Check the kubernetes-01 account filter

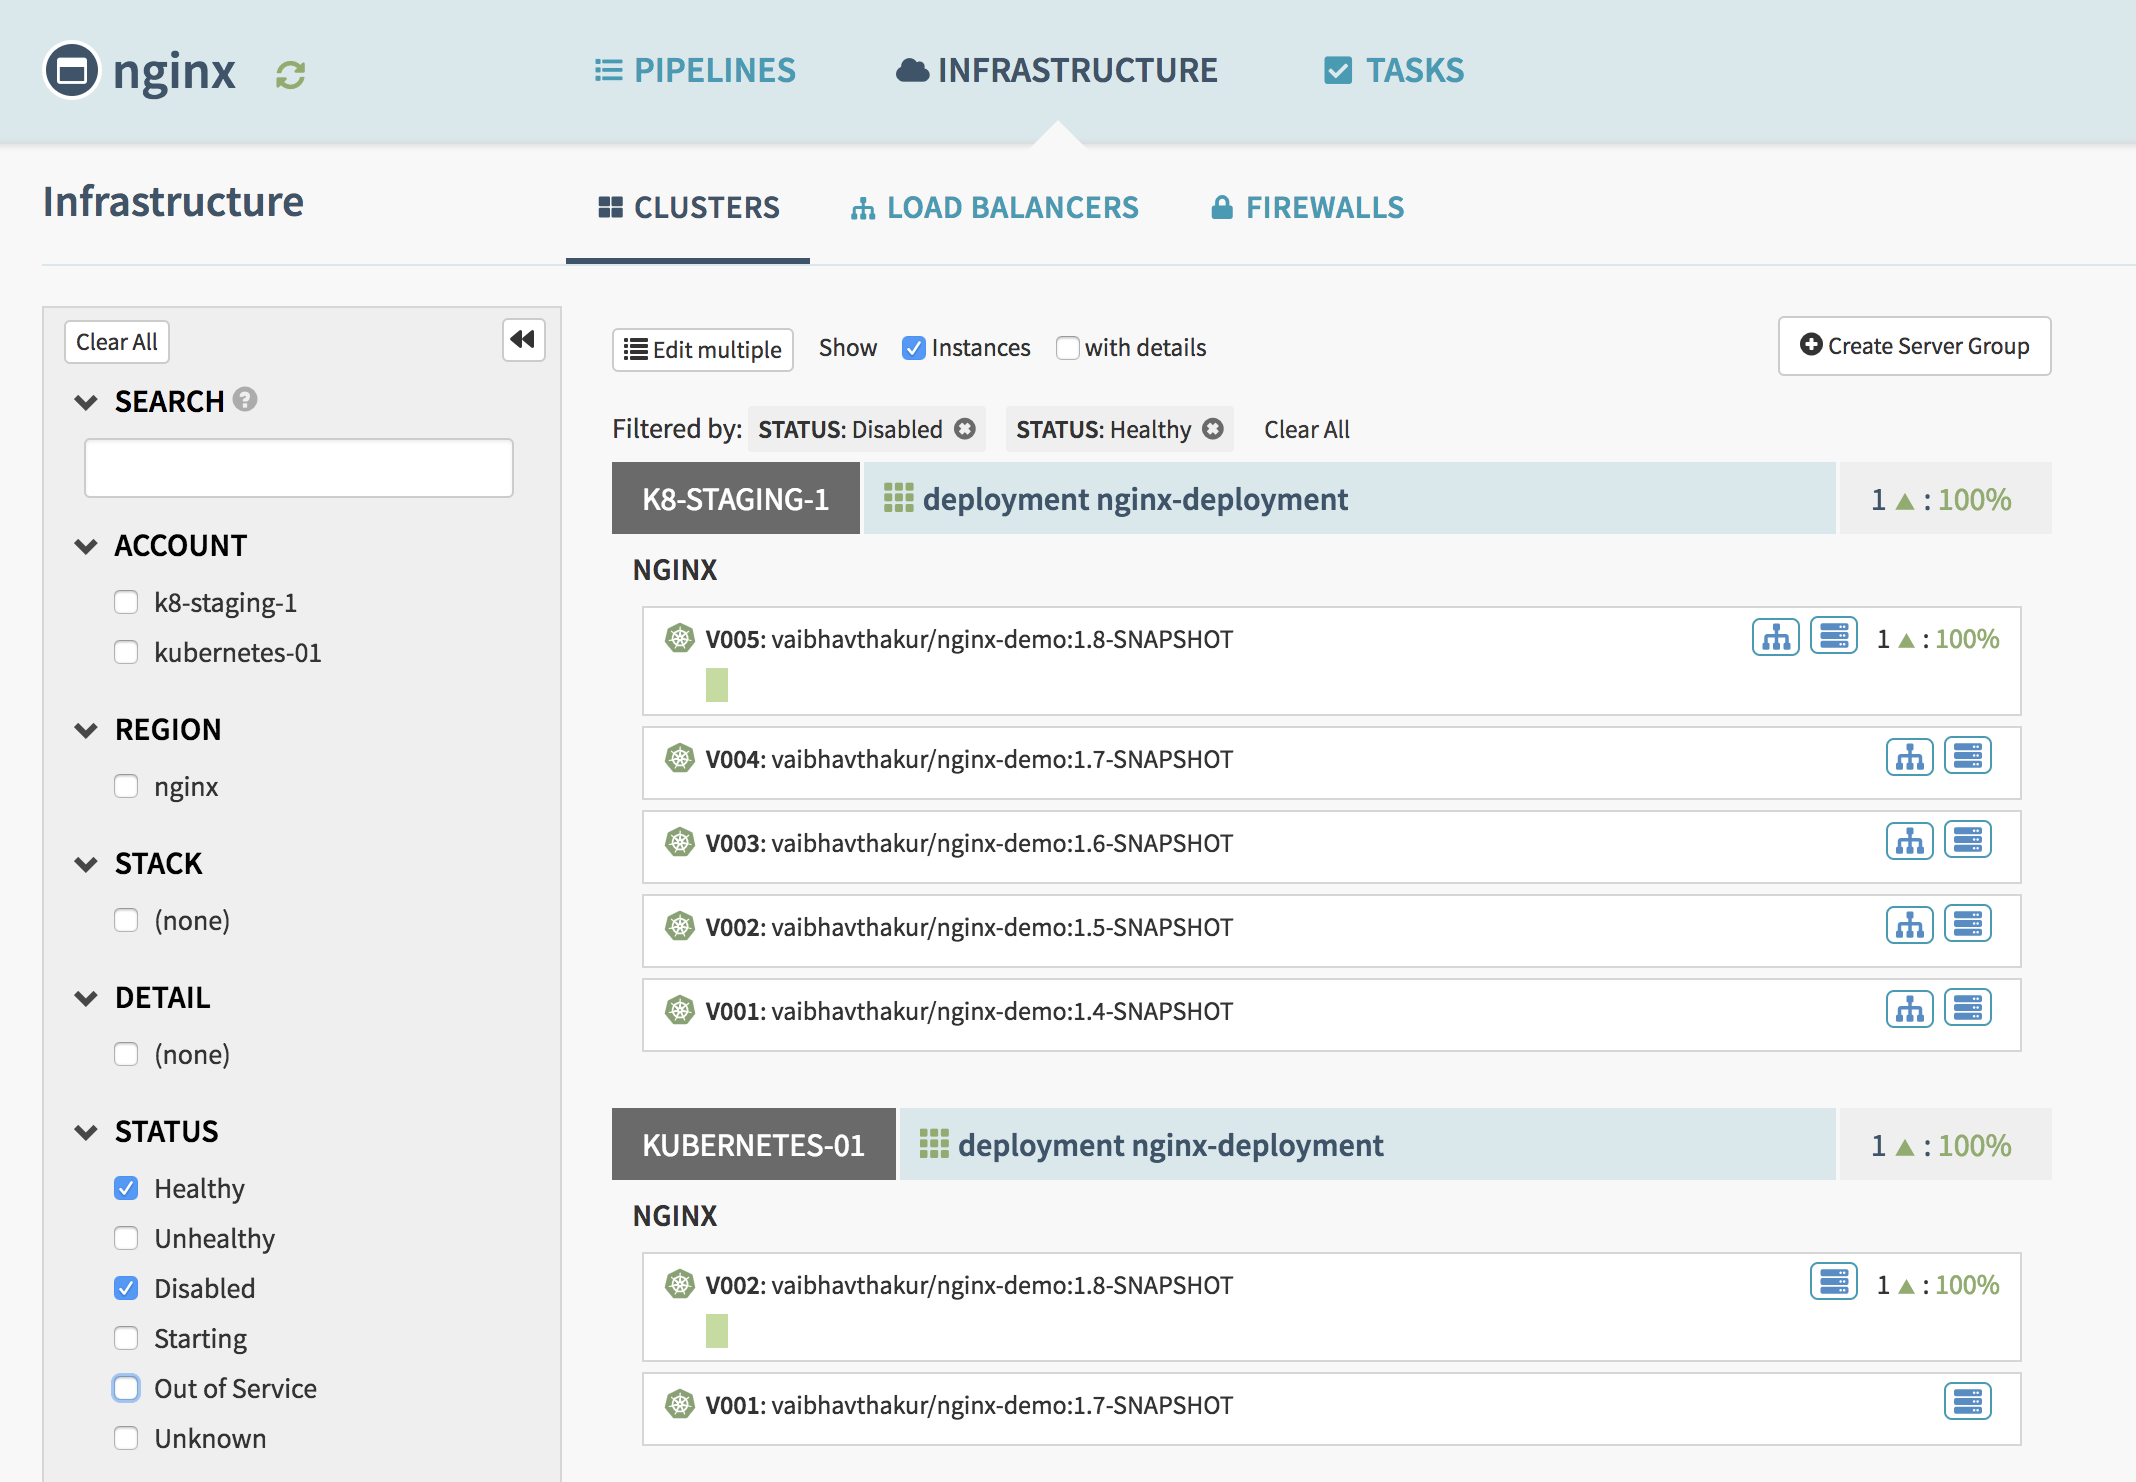[x=126, y=652]
